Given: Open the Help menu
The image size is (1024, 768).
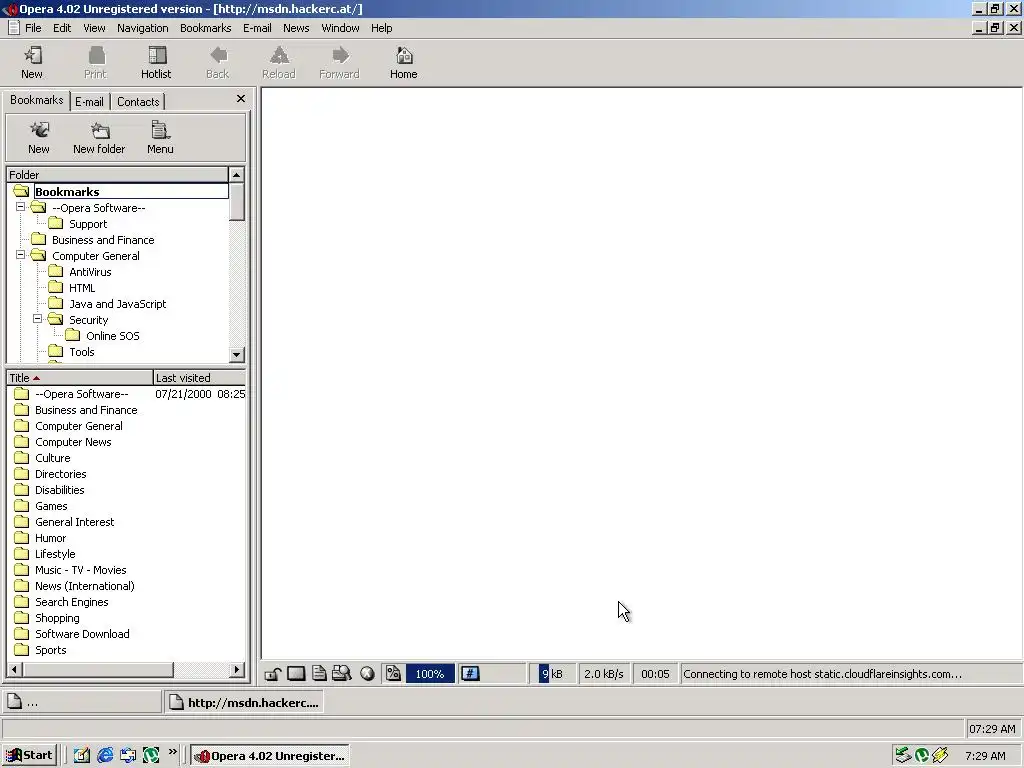Looking at the screenshot, I should coord(381,28).
